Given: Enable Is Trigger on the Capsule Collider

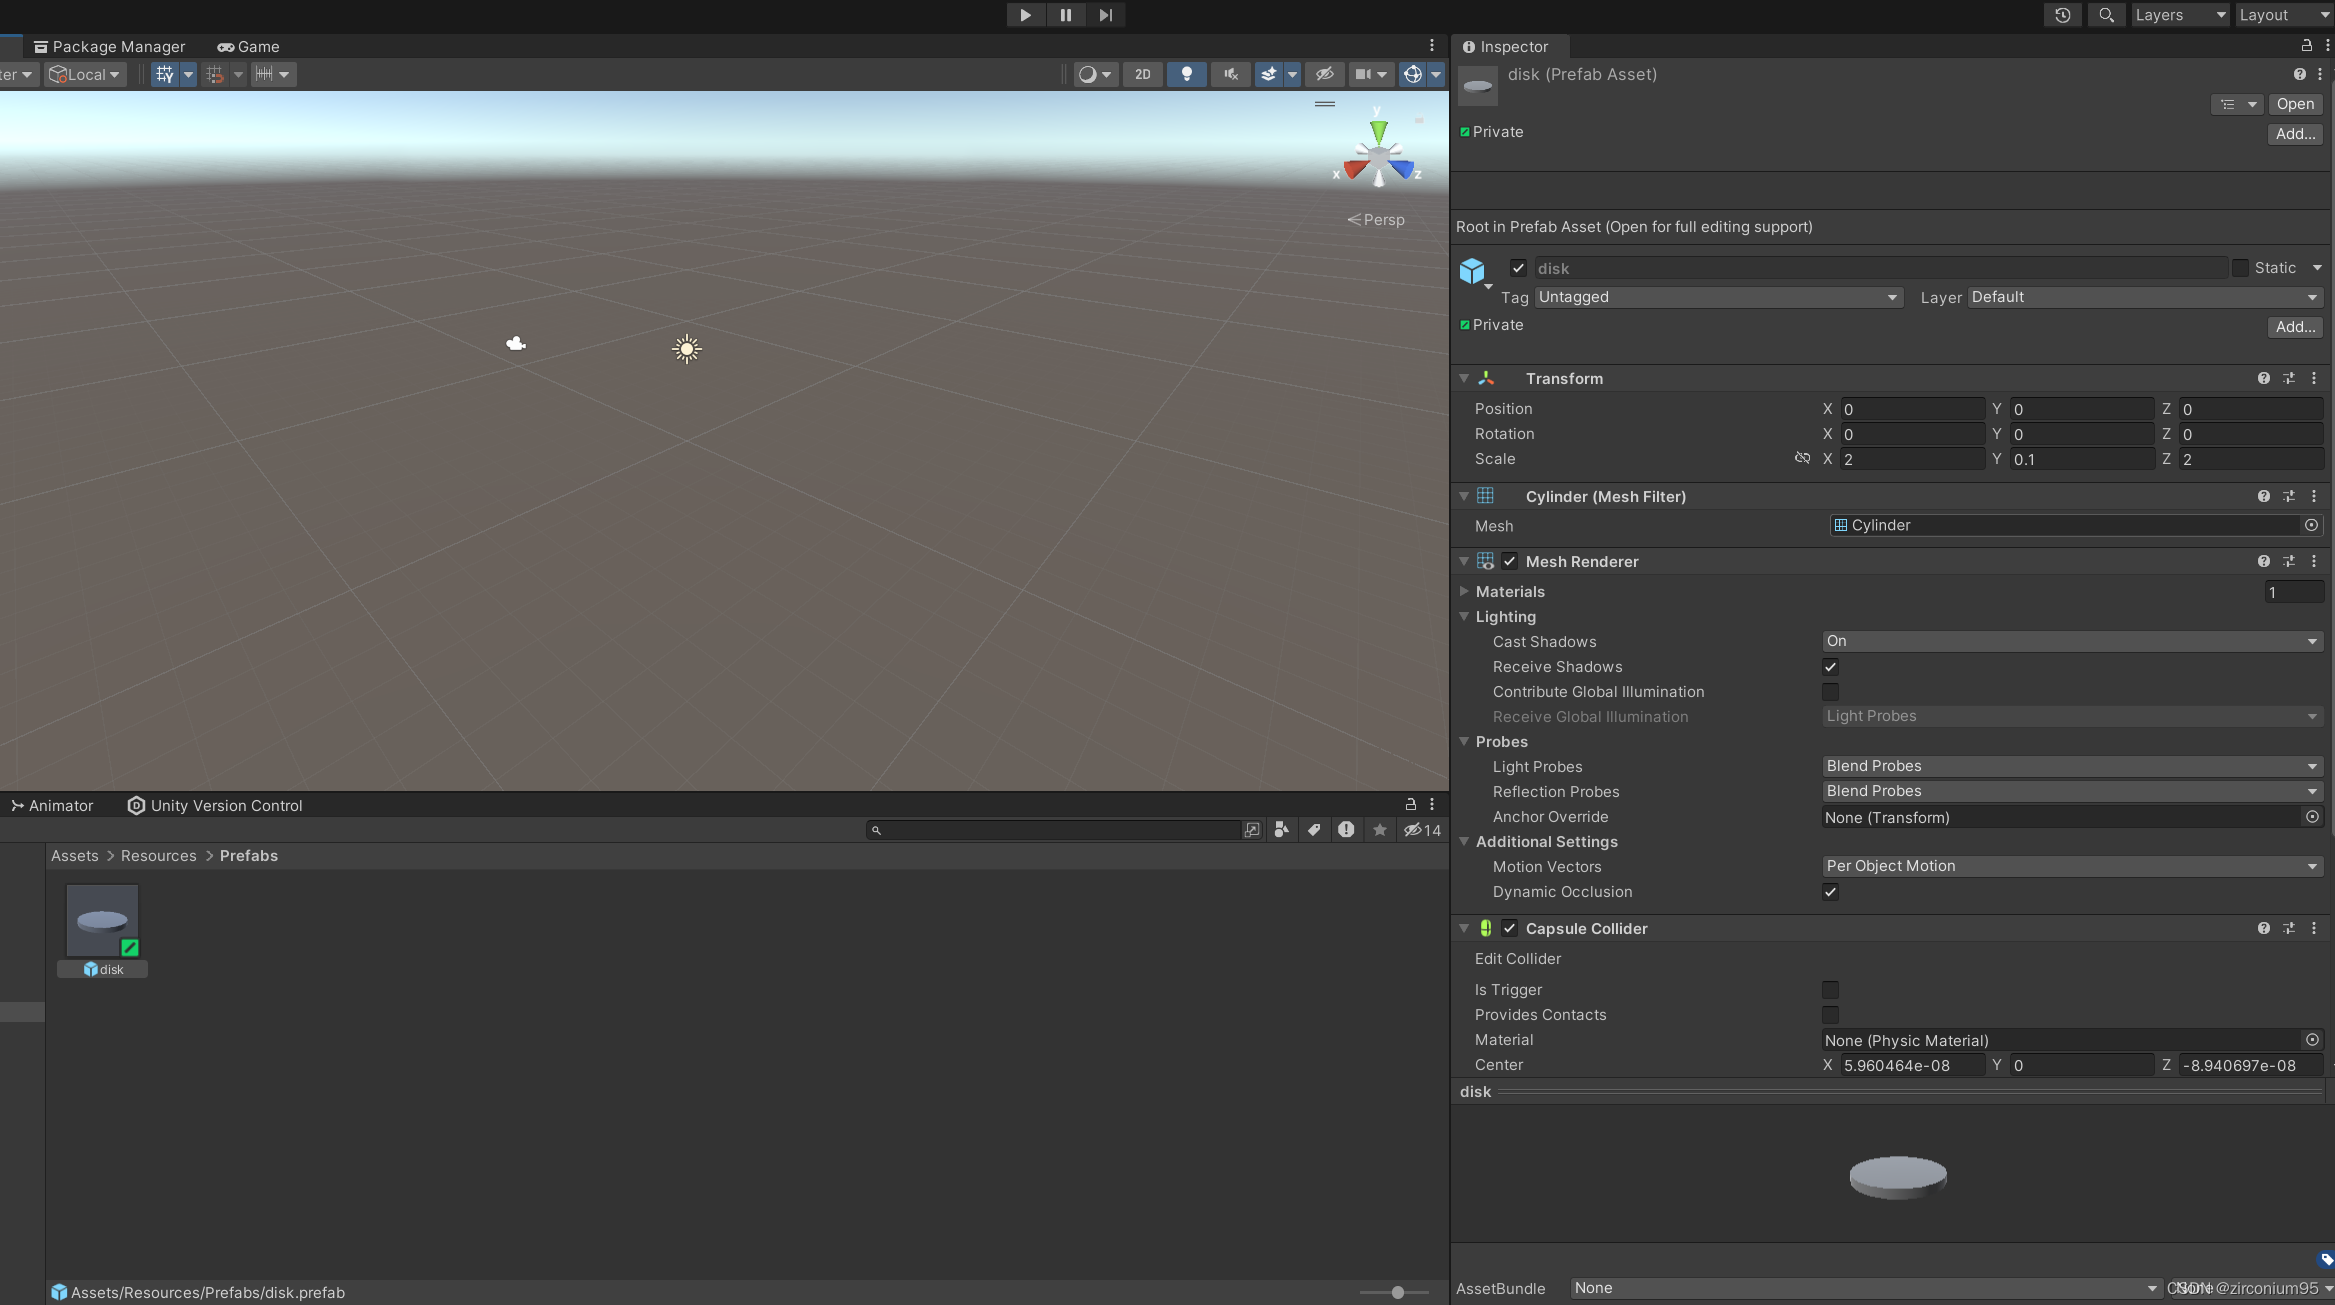Looking at the screenshot, I should click(x=1830, y=990).
